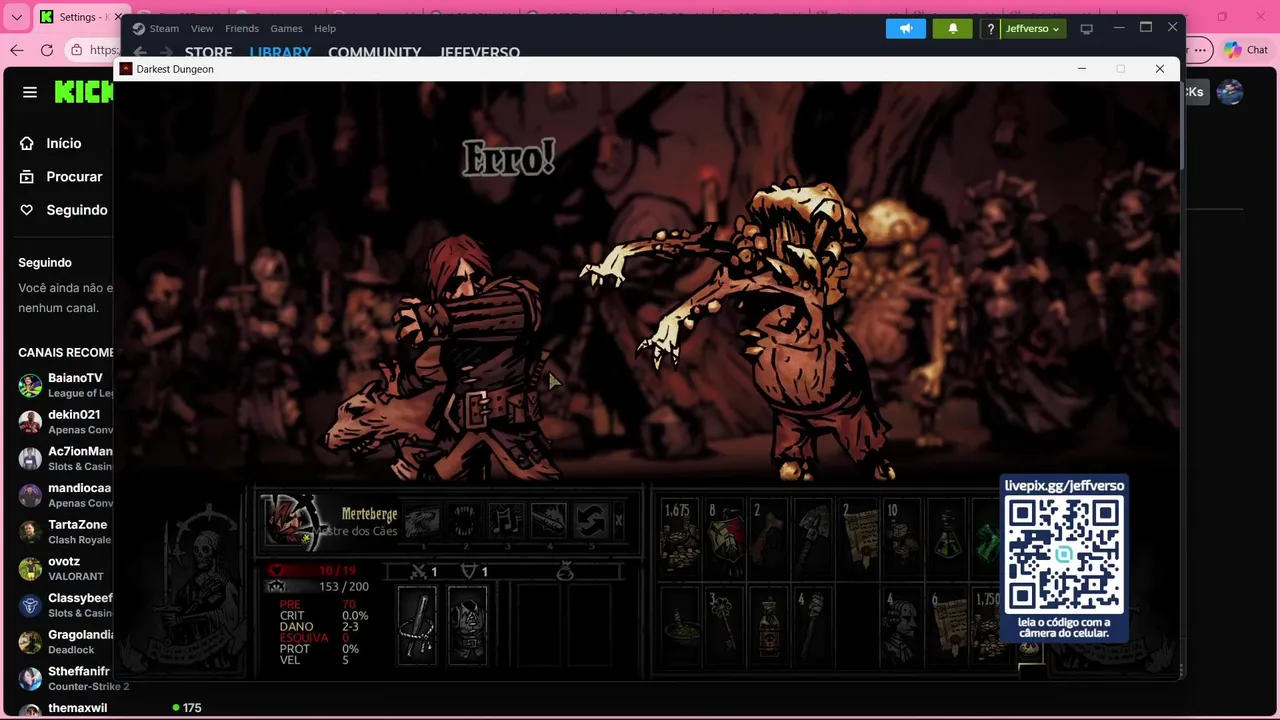This screenshot has height=720, width=1280.
Task: Open Steam notifications bell
Action: tap(953, 28)
